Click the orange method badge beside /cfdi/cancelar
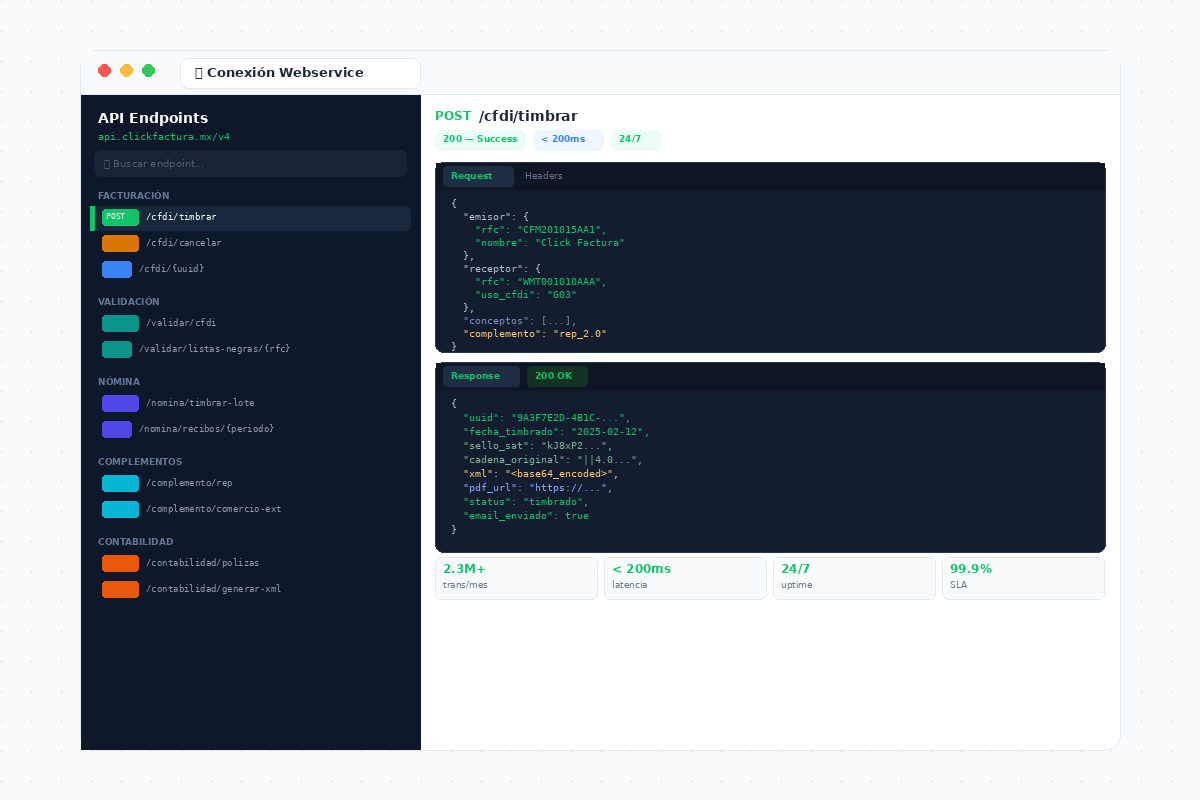 coord(120,243)
